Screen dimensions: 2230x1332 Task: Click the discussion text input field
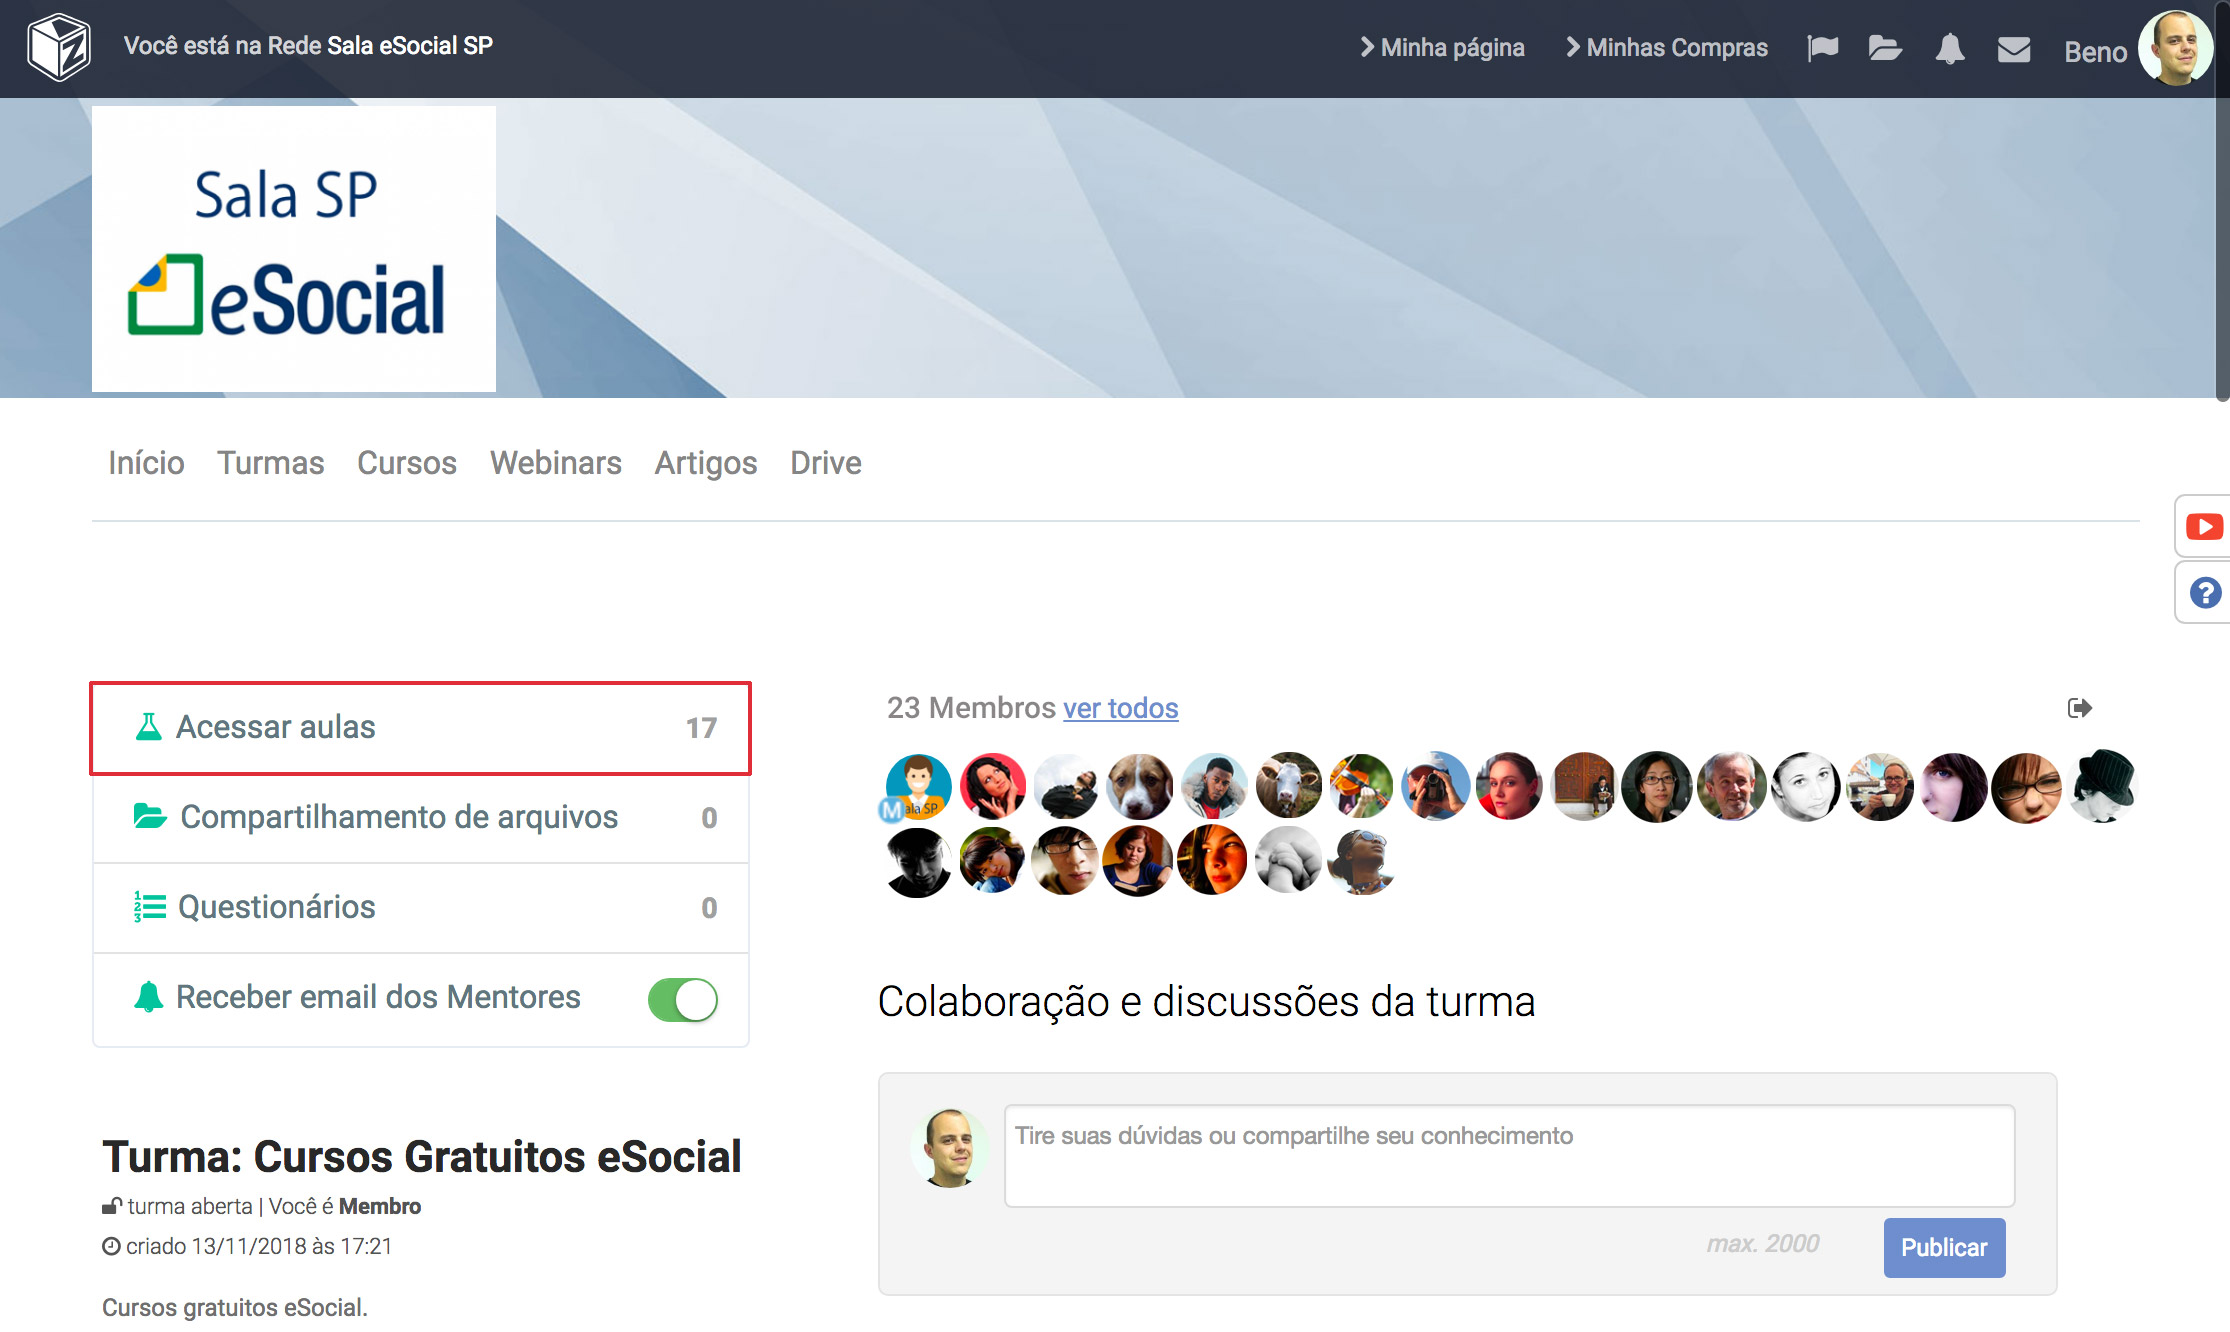pyautogui.click(x=1508, y=1155)
